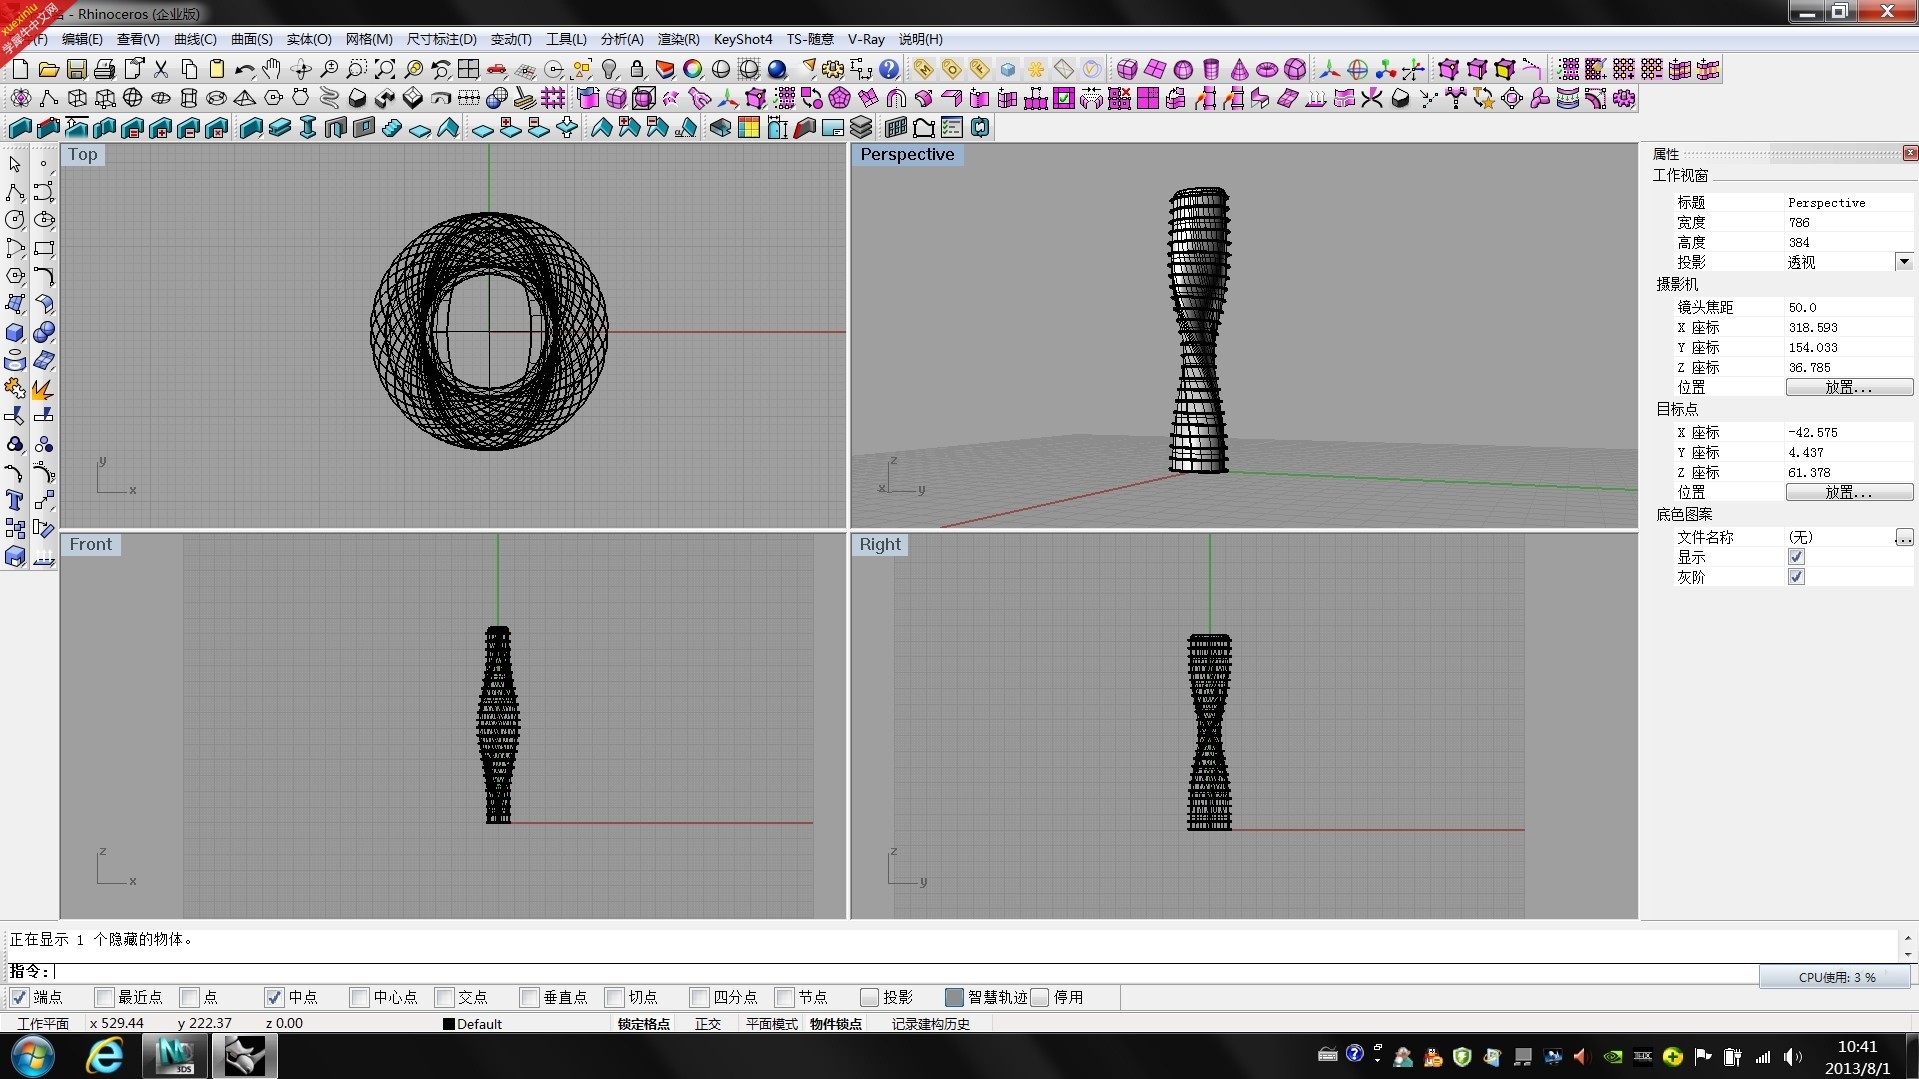Select the Polyline tool in sidebar

pos(15,192)
